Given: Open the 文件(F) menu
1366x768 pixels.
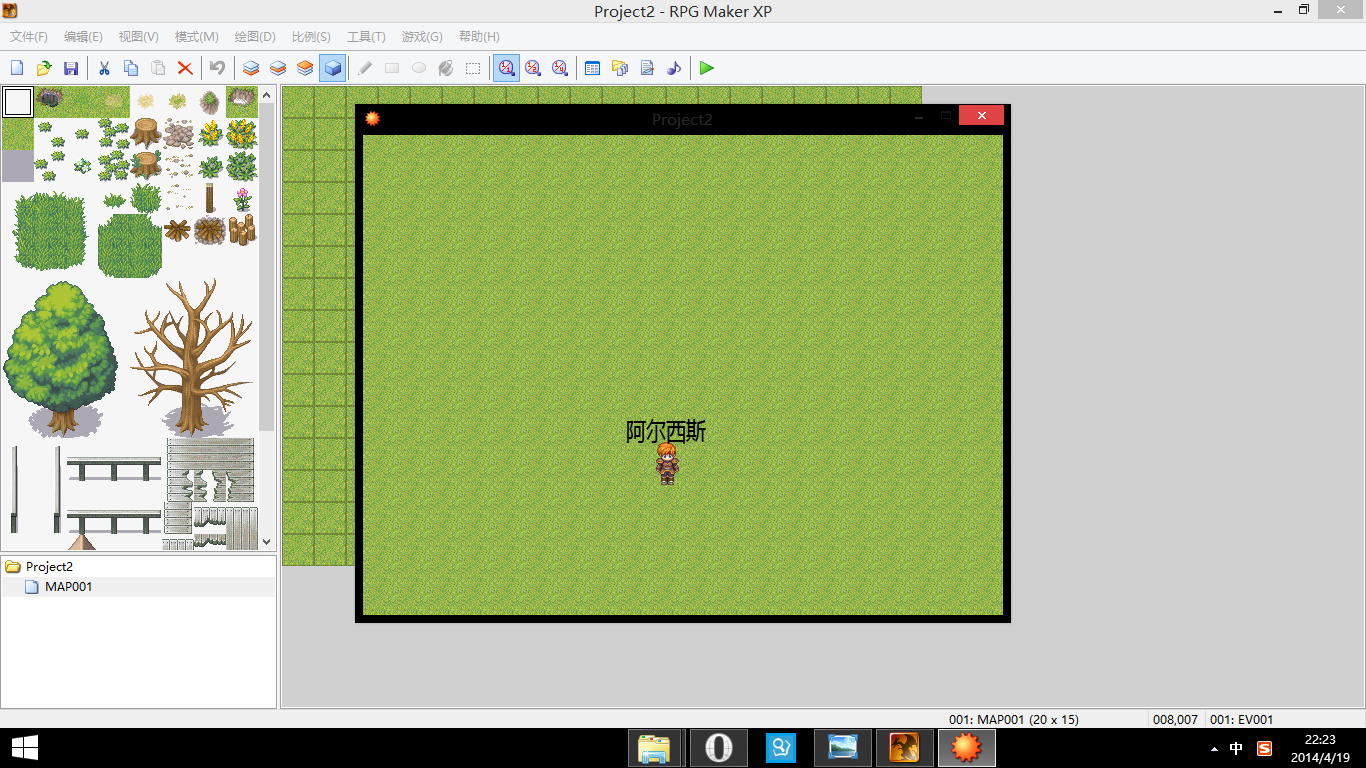Looking at the screenshot, I should [x=29, y=37].
